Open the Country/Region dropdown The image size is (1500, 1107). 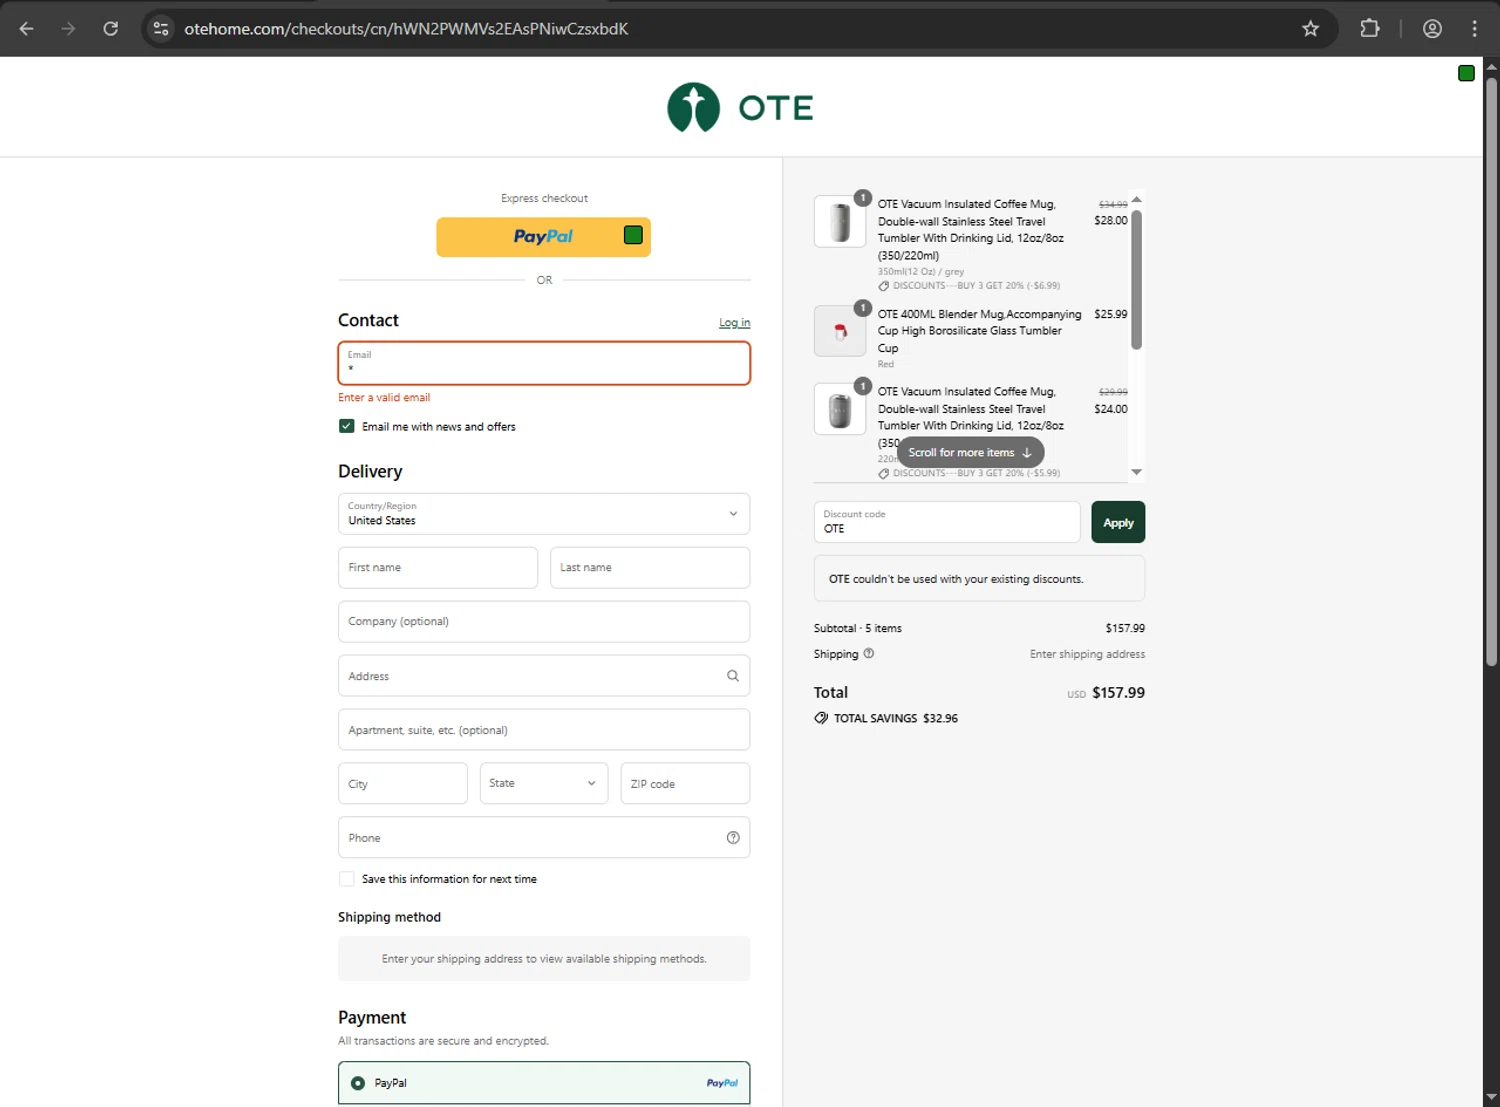544,514
